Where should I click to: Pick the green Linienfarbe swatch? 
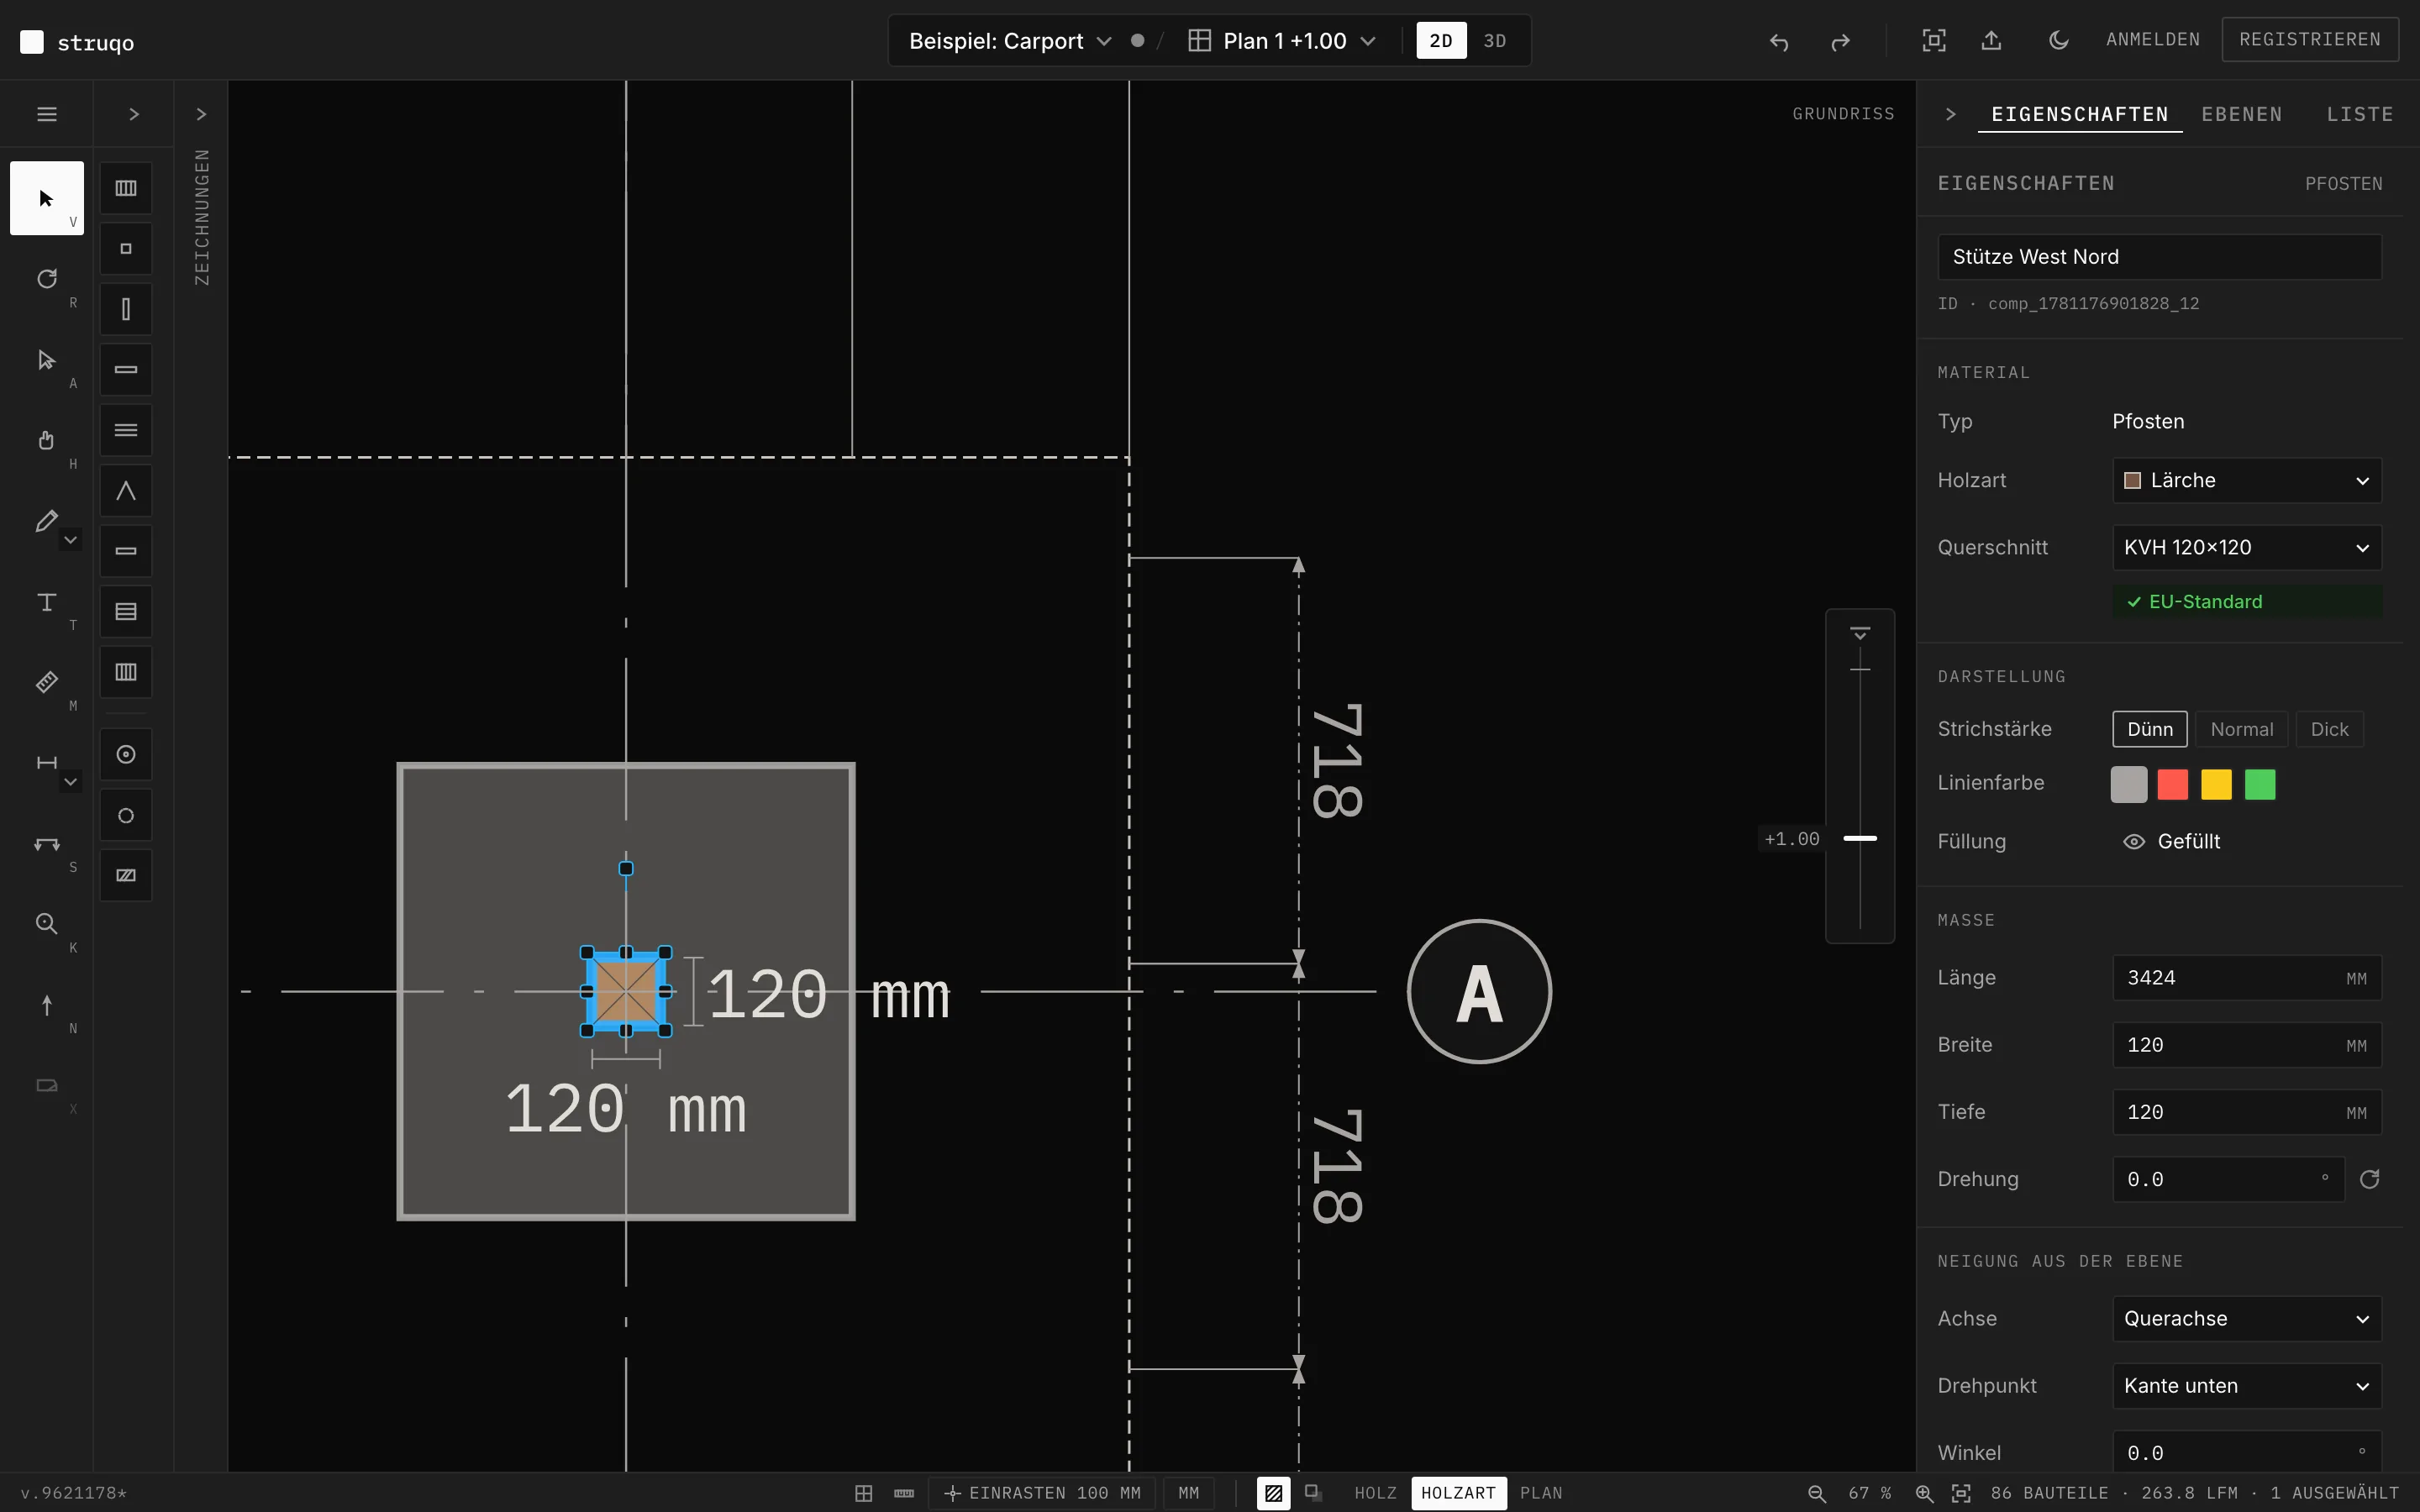pos(2260,785)
